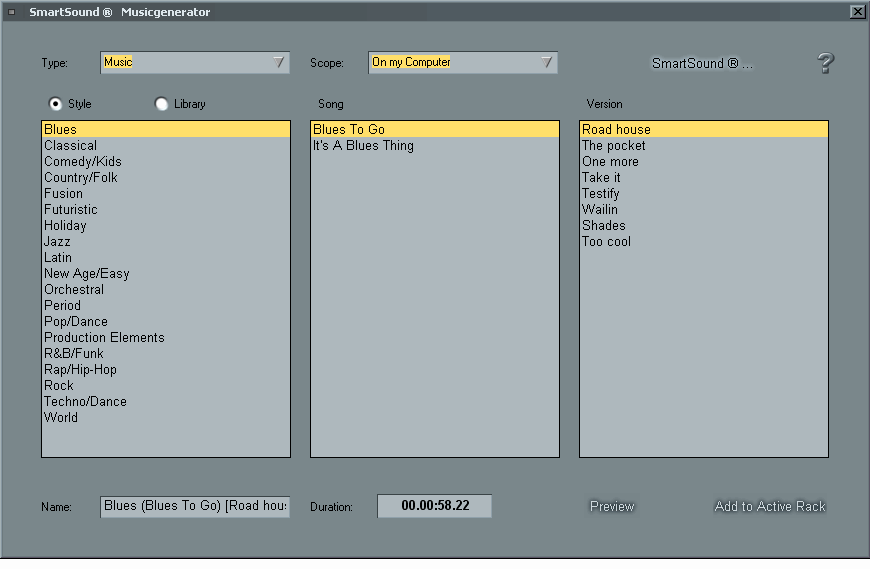Screen dimensions: 870x569
Task: Click the window menu icon in title bar
Action: pyautogui.click(x=11, y=12)
